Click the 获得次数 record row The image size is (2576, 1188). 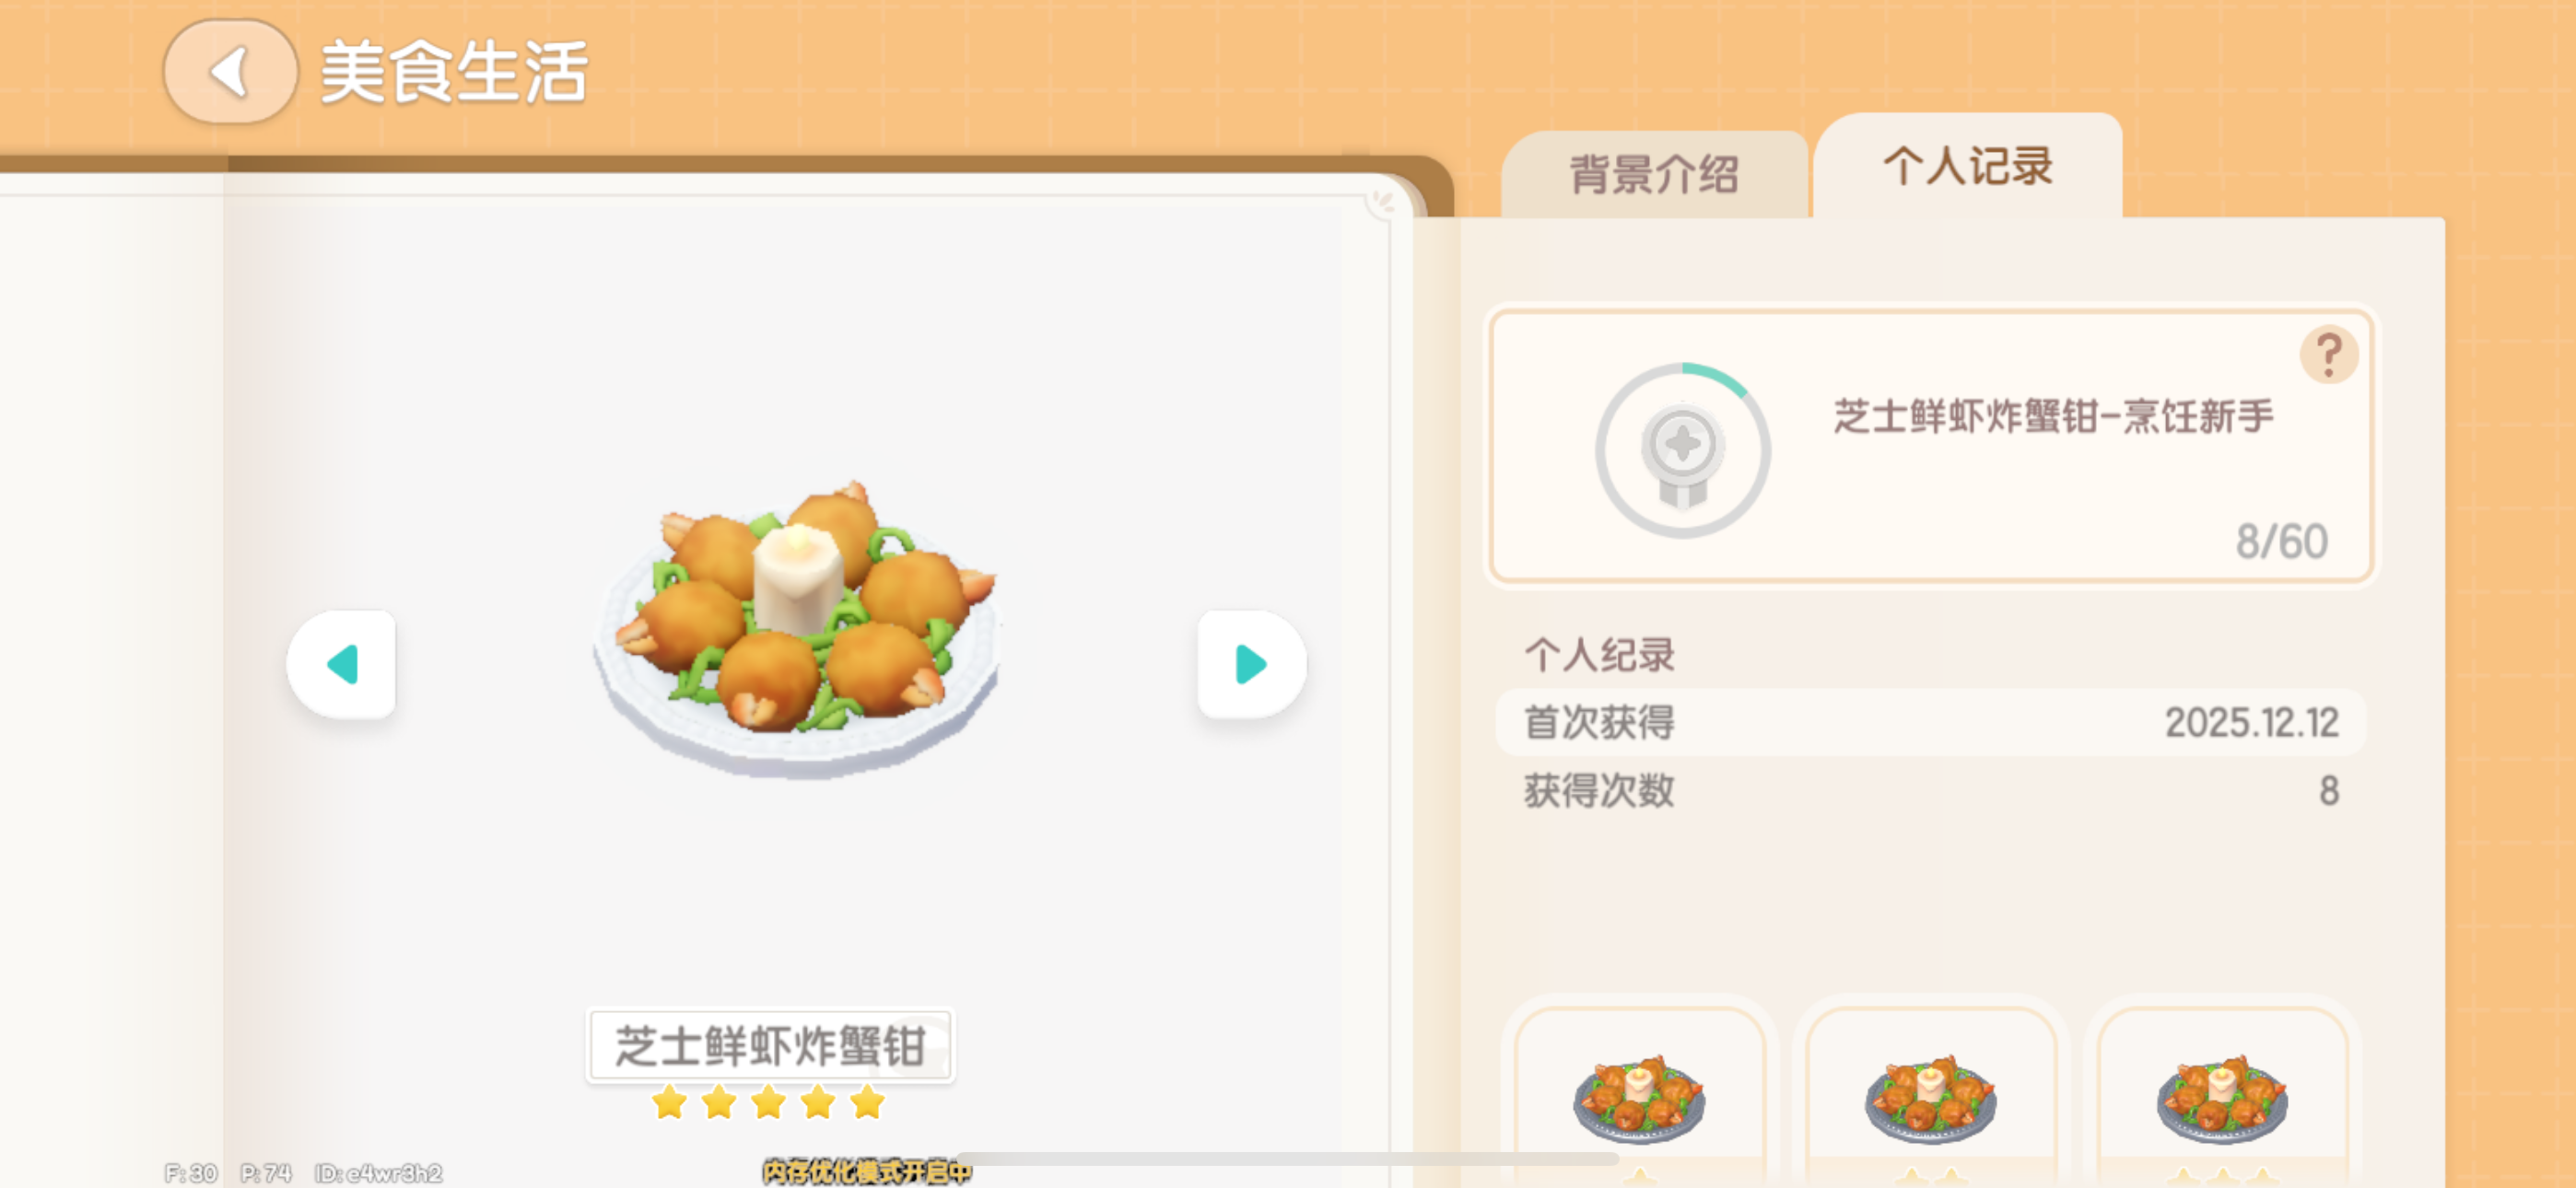[1930, 790]
